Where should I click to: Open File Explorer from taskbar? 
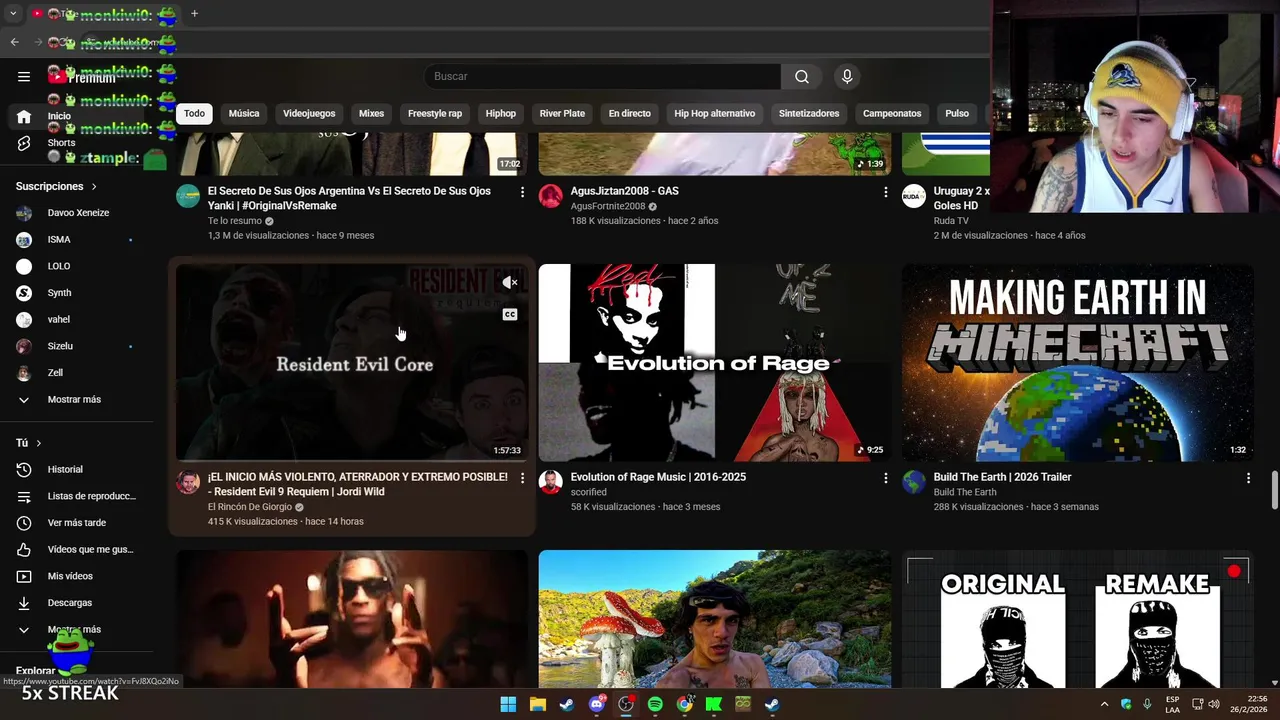[537, 704]
